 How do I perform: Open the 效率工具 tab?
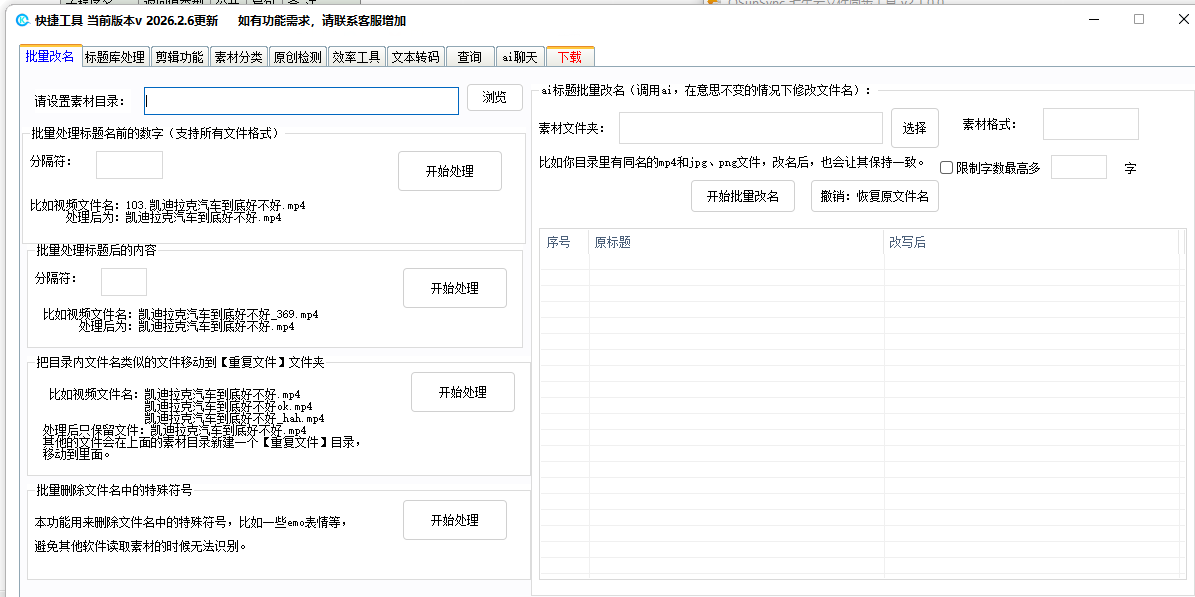(356, 57)
